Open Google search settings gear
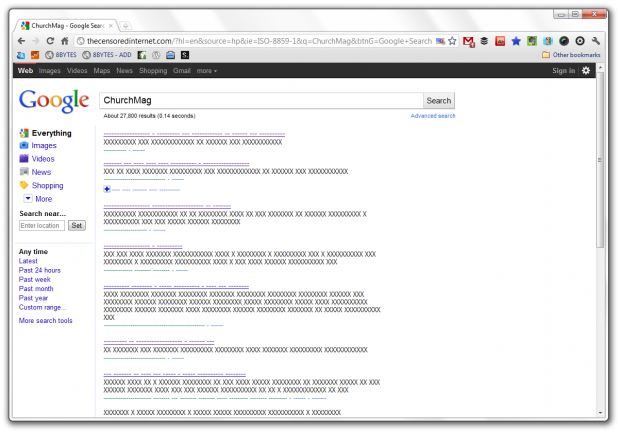This screenshot has width=620, height=432. click(x=586, y=70)
